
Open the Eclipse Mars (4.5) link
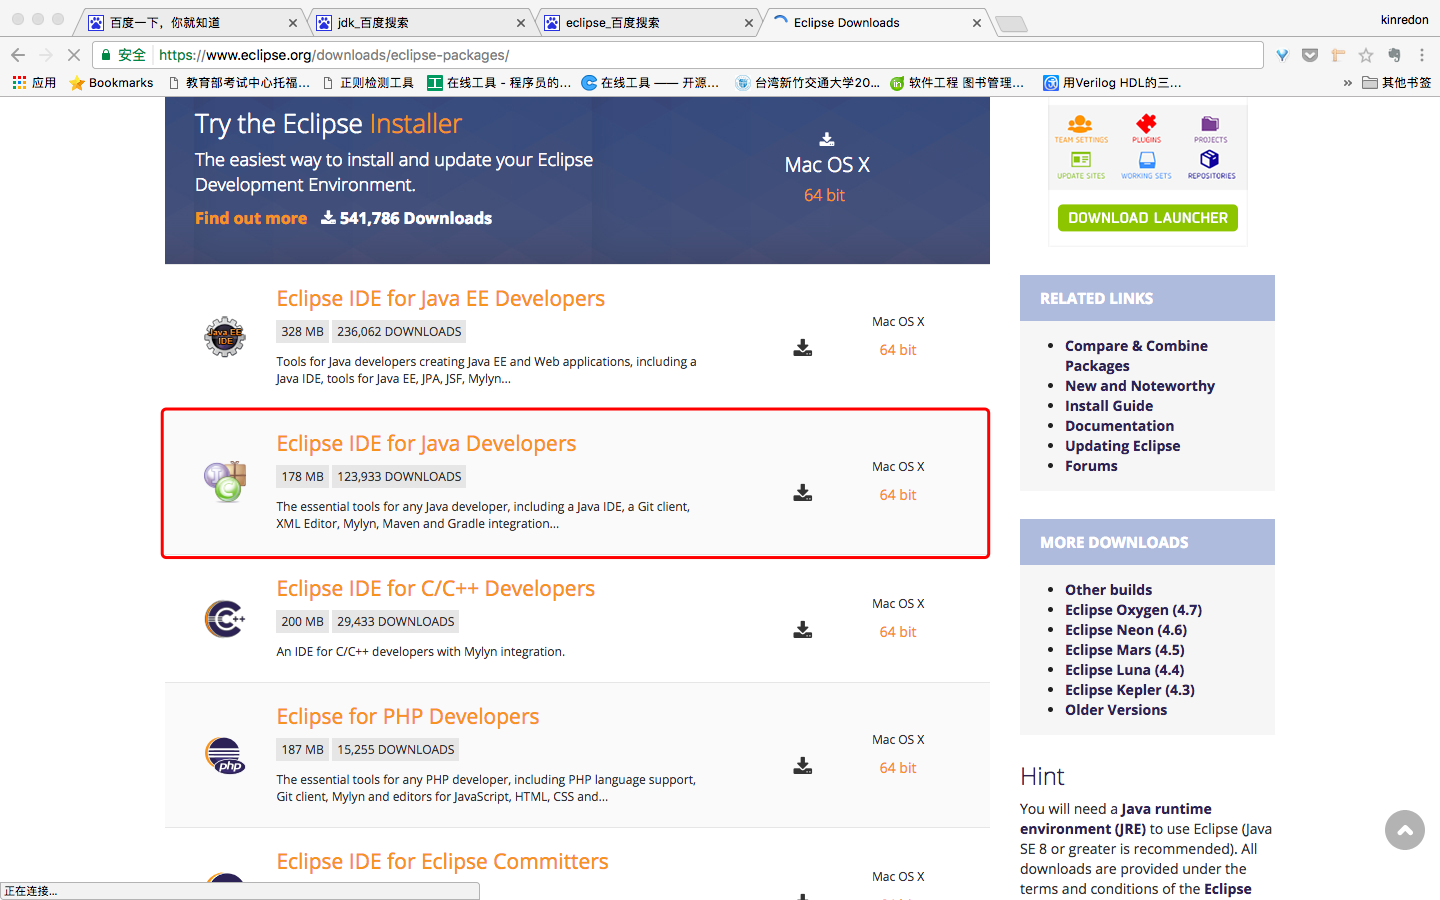pyautogui.click(x=1125, y=650)
